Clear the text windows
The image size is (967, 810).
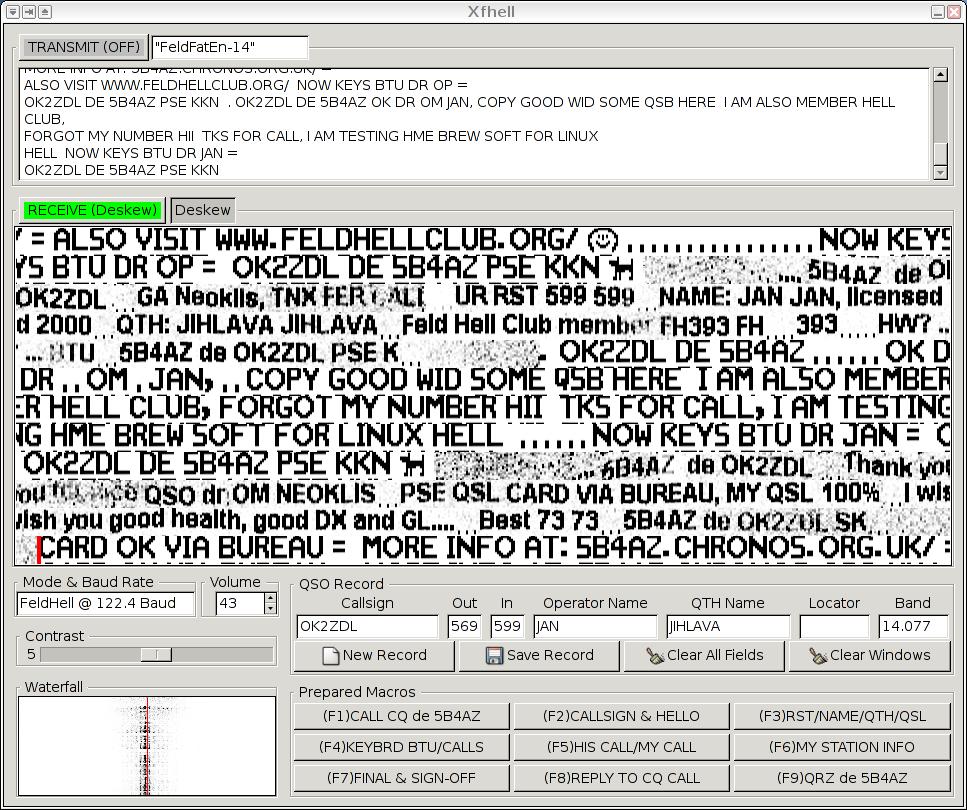[x=869, y=656]
